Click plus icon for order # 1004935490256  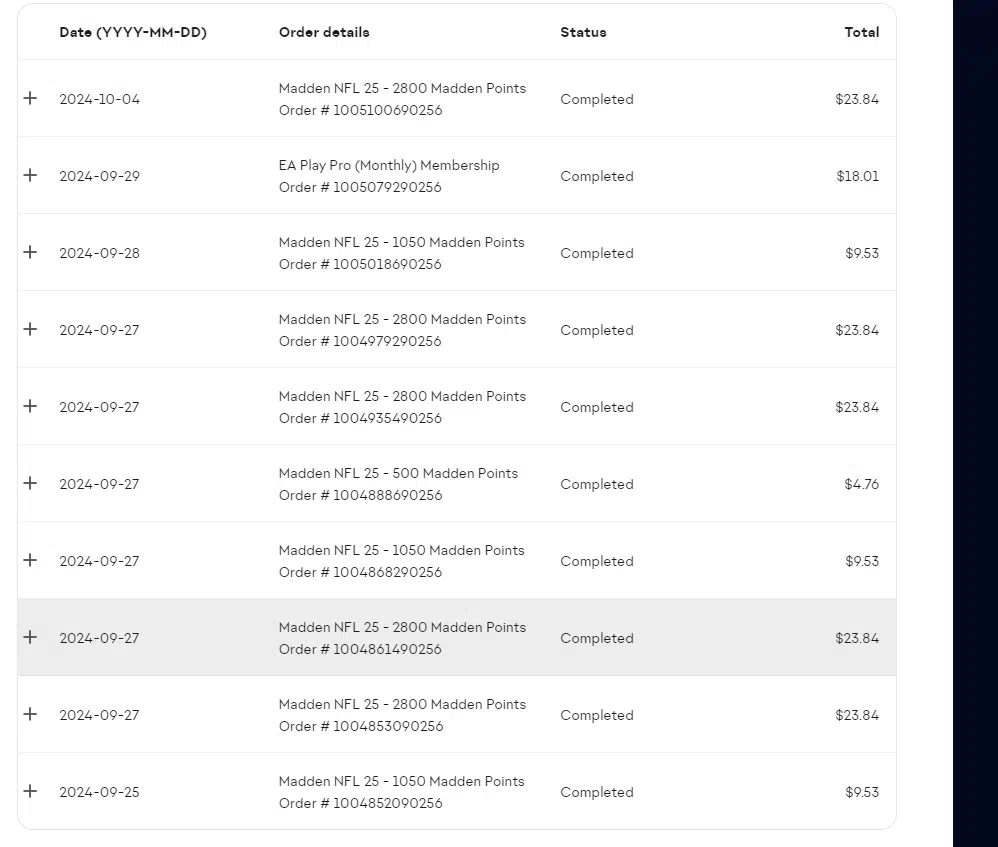coord(30,406)
